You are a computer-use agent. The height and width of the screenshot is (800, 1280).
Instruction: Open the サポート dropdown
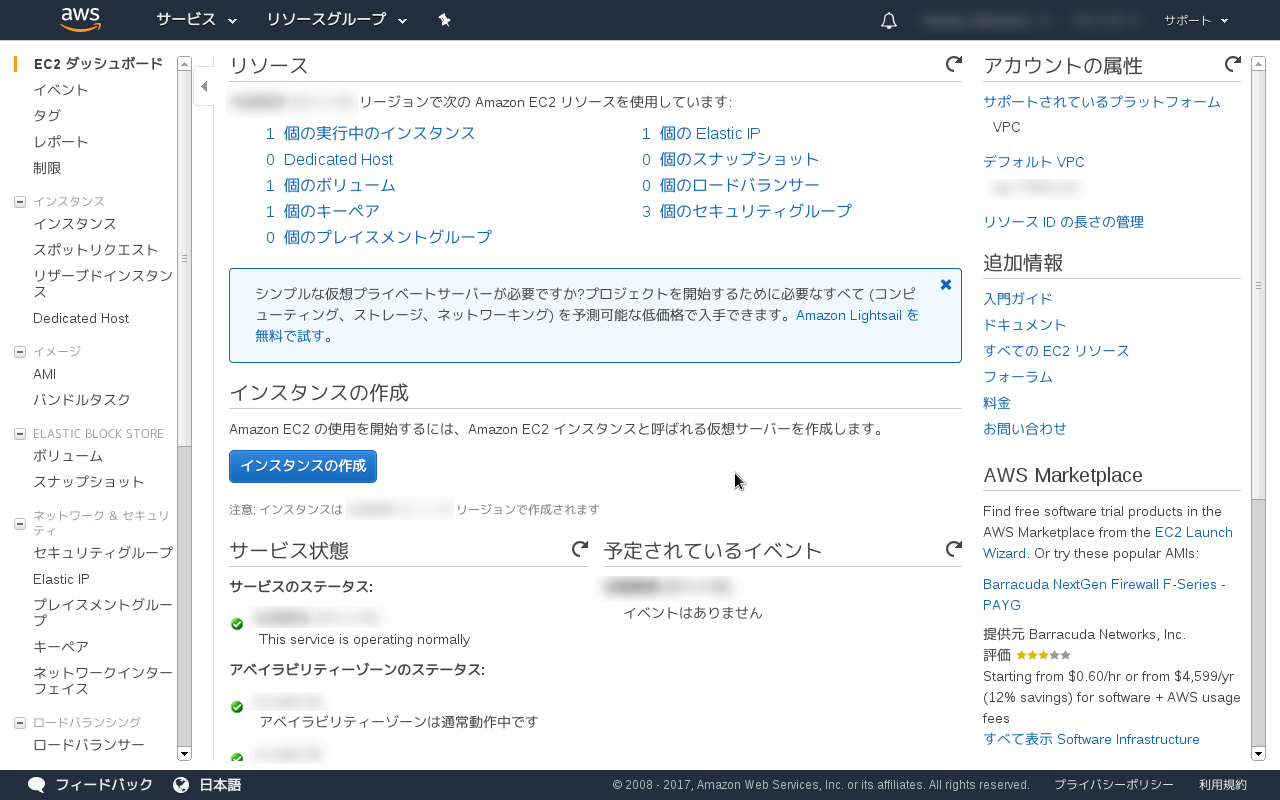tap(1196, 20)
